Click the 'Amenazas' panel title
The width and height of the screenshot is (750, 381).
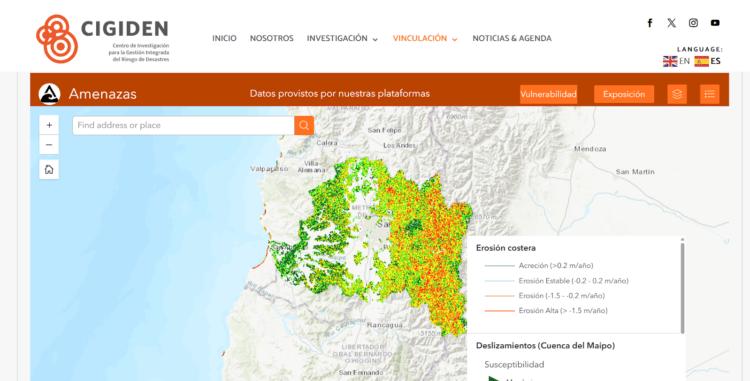(102, 94)
